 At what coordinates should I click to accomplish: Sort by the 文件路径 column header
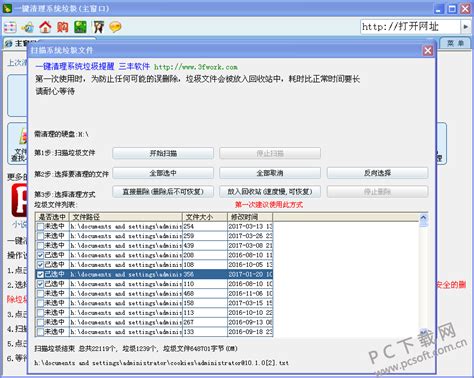126,217
